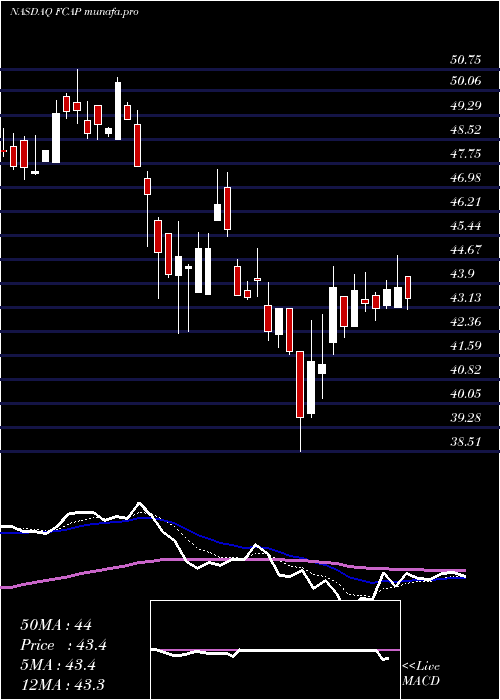This screenshot has height=700, width=500.
Task: Click the 48.52 price axis label
Action: [x=465, y=130]
